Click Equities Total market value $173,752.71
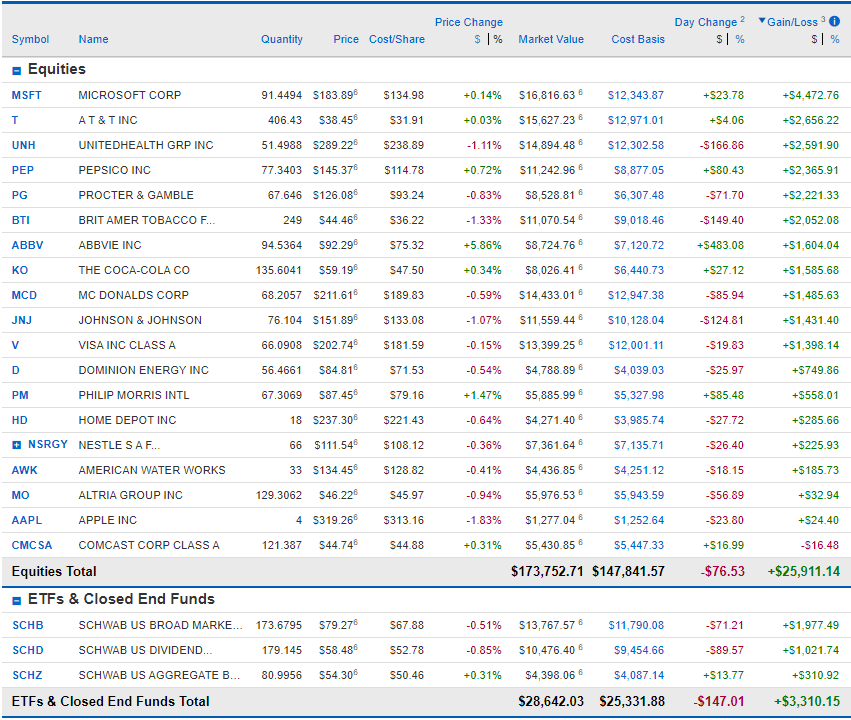The image size is (851, 720). [547, 571]
